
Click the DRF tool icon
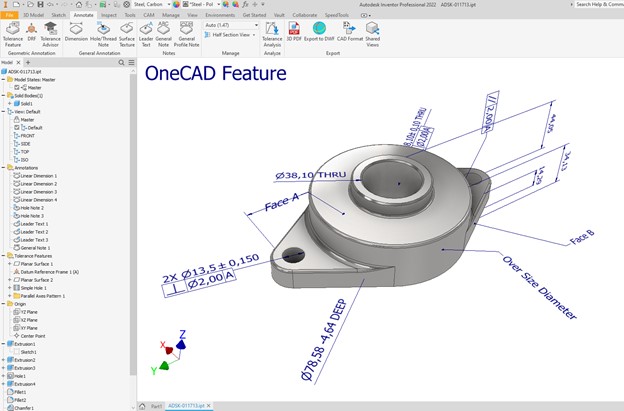pyautogui.click(x=31, y=32)
